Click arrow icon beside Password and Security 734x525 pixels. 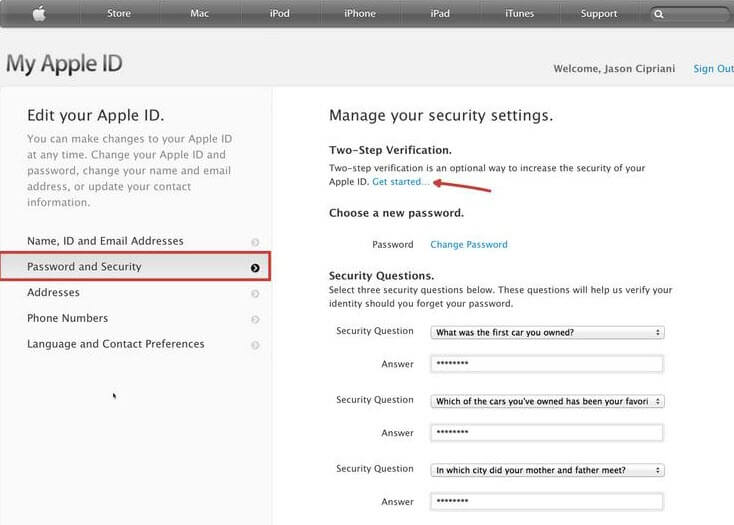(x=255, y=268)
